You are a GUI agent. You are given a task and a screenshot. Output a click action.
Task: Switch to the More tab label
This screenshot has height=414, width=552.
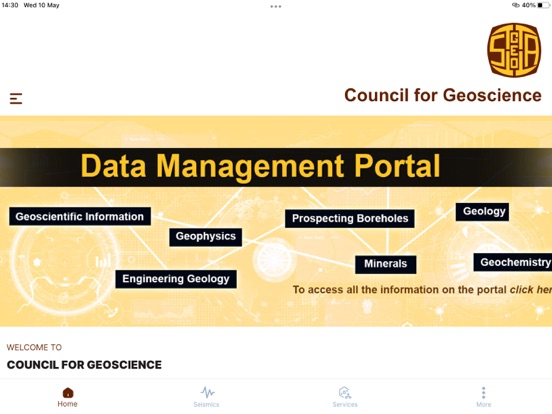click(484, 404)
